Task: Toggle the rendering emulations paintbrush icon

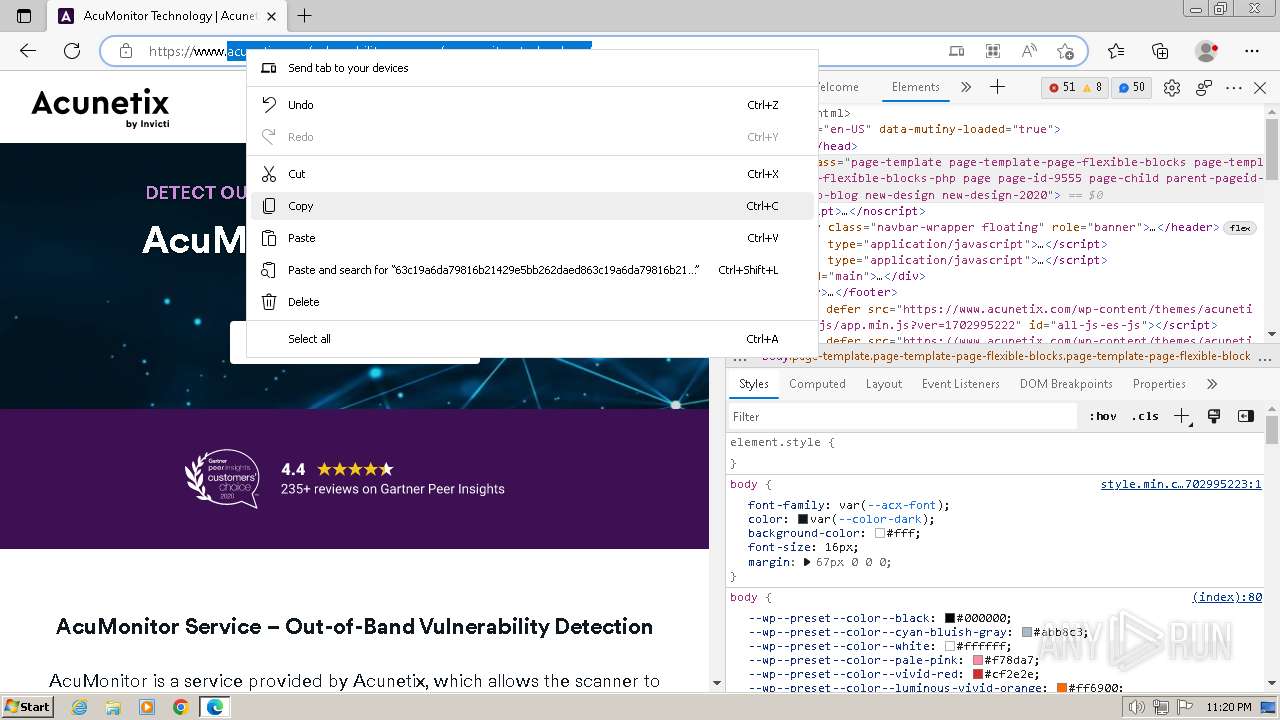Action: pyautogui.click(x=1214, y=416)
